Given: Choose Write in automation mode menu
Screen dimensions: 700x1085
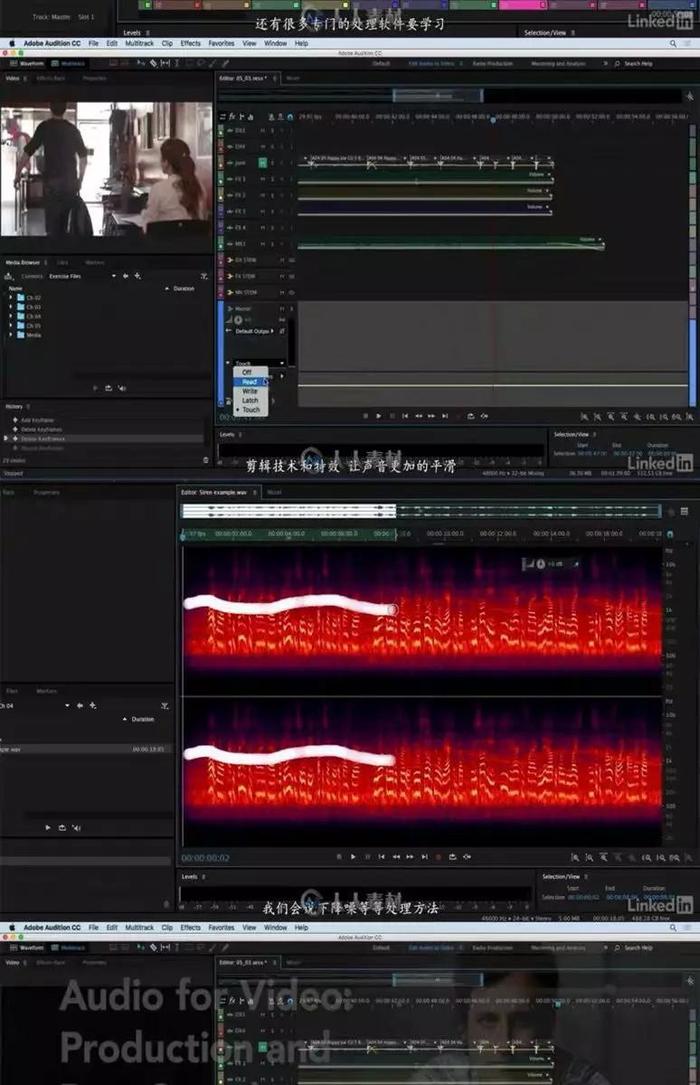Looking at the screenshot, I should 250,391.
